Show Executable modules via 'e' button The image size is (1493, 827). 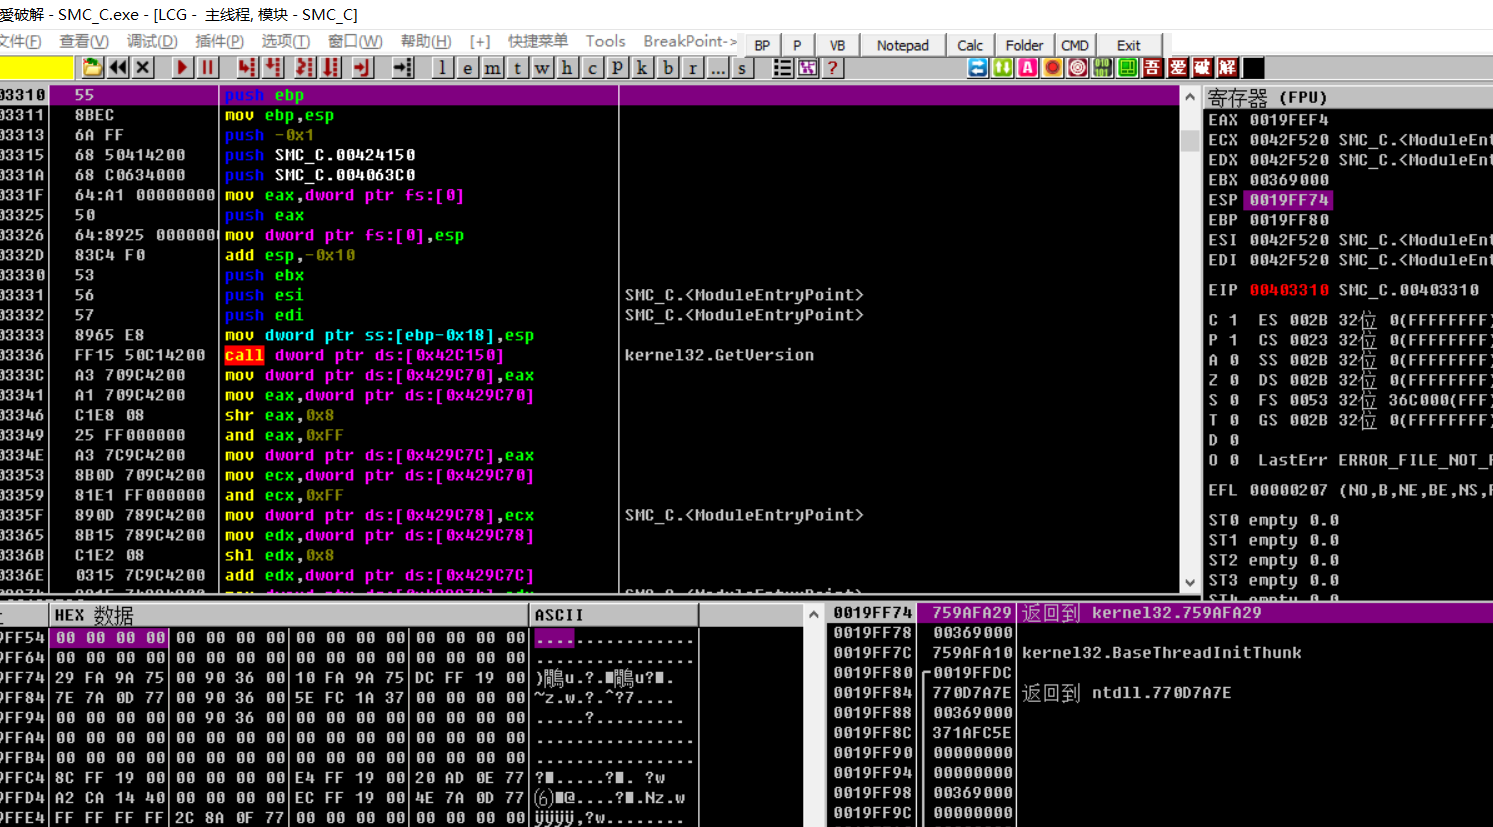468,68
